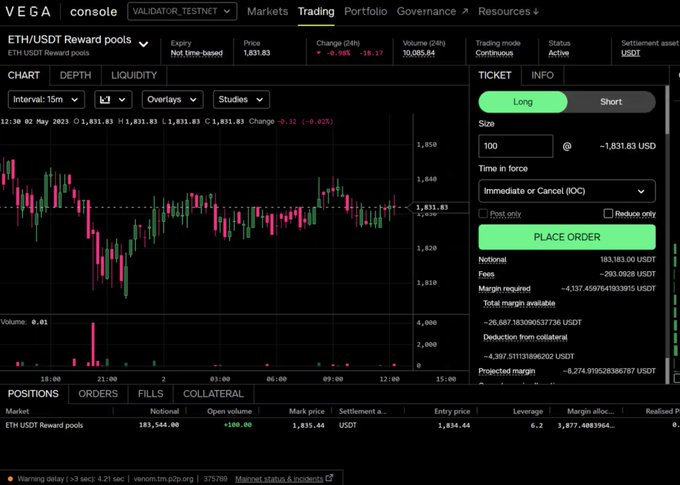
Task: Open the VALIDATOR_TESTNET network dropdown
Action: tap(182, 11)
